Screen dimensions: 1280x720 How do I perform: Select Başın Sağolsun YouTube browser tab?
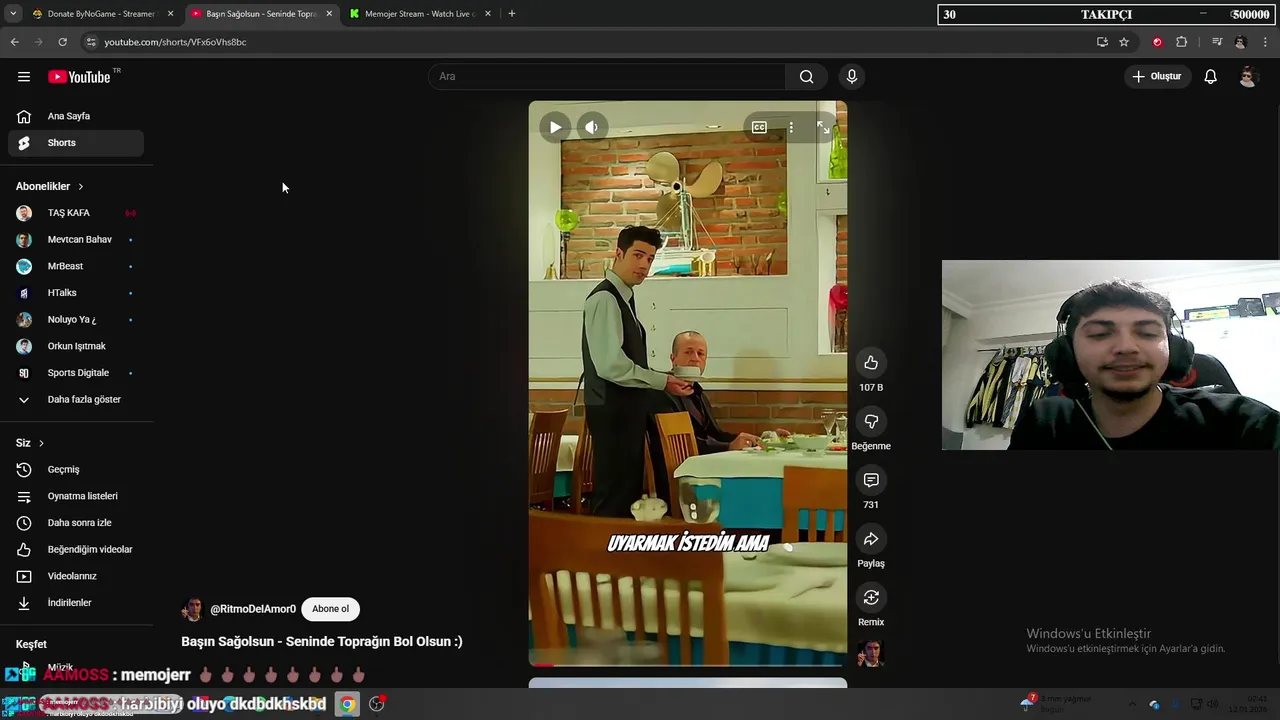[261, 14]
